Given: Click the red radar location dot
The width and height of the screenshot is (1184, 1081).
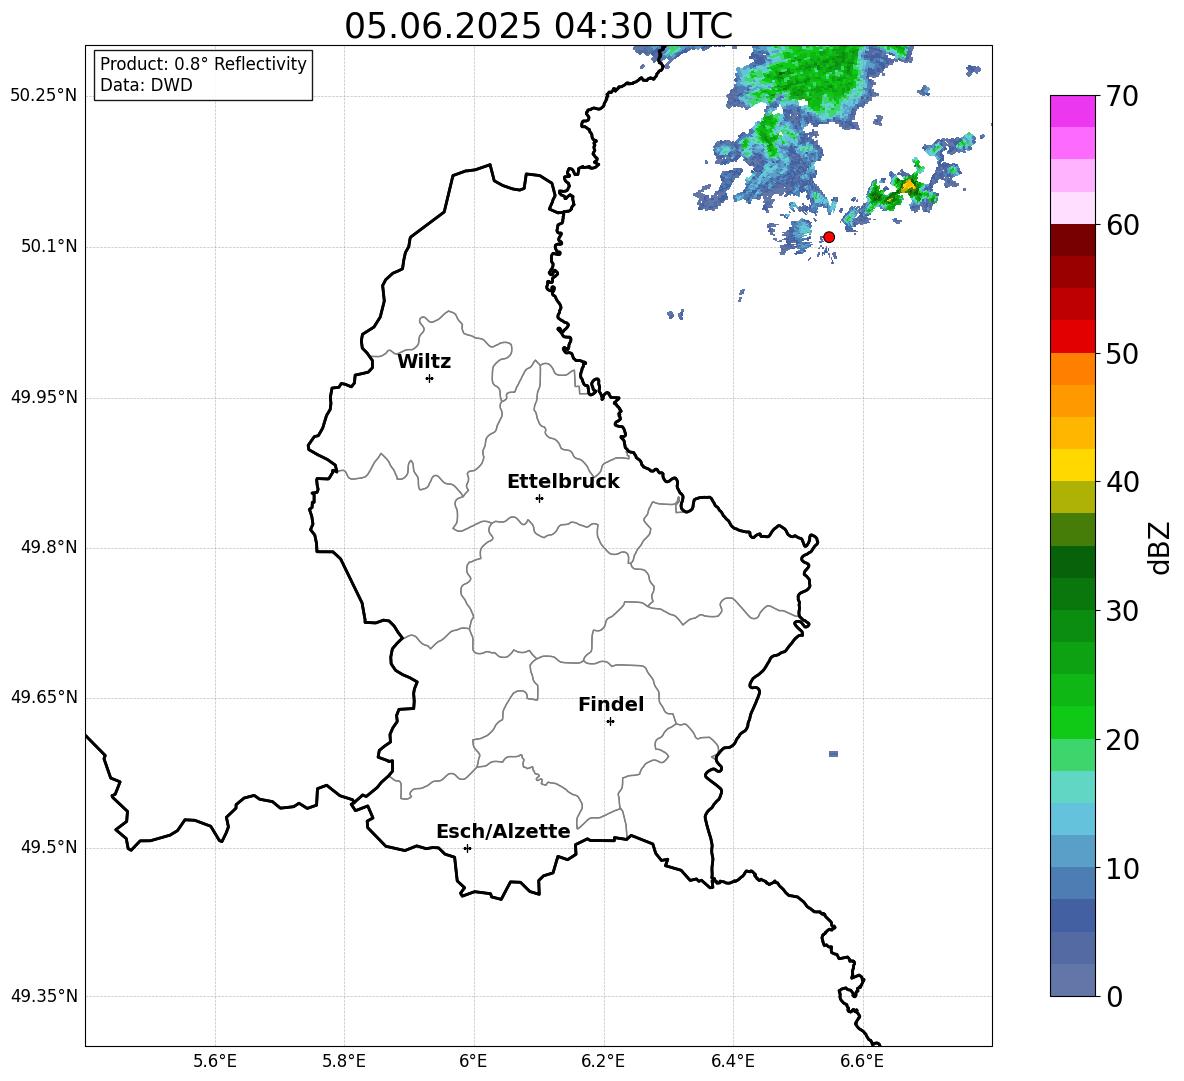Looking at the screenshot, I should [x=828, y=237].
